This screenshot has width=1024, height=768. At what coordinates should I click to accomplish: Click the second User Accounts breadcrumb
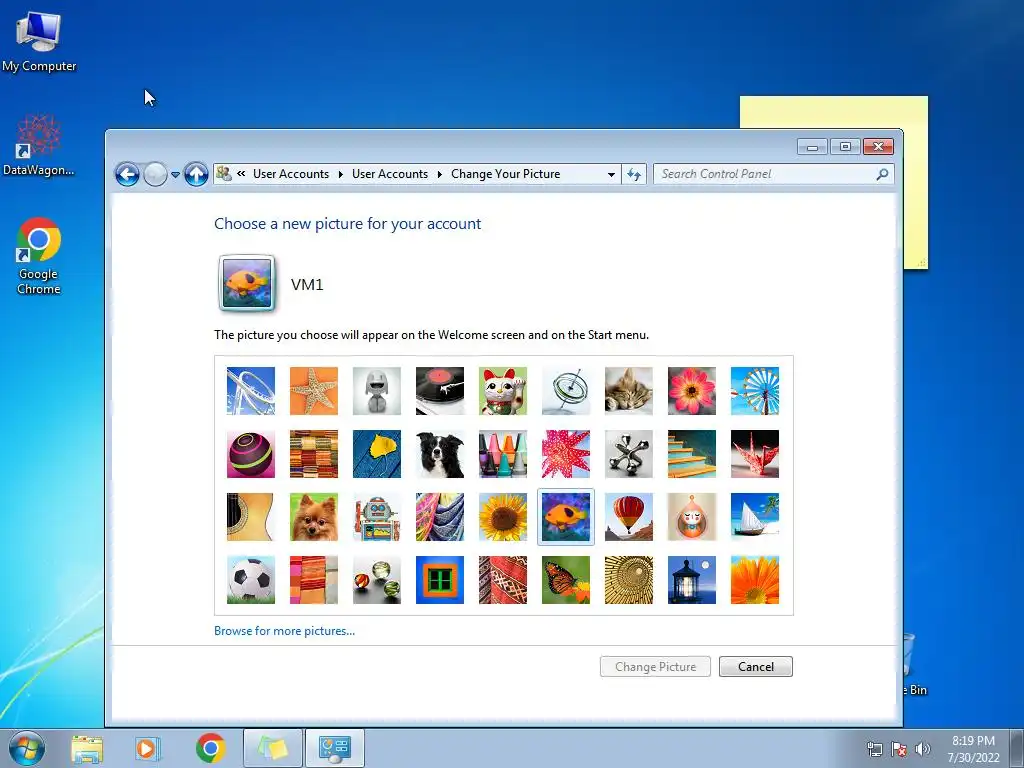click(x=390, y=174)
